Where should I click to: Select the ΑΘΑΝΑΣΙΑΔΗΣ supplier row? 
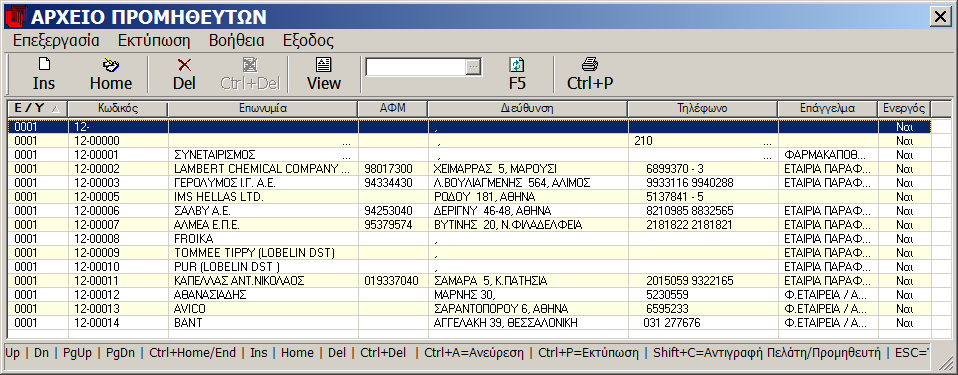point(469,295)
